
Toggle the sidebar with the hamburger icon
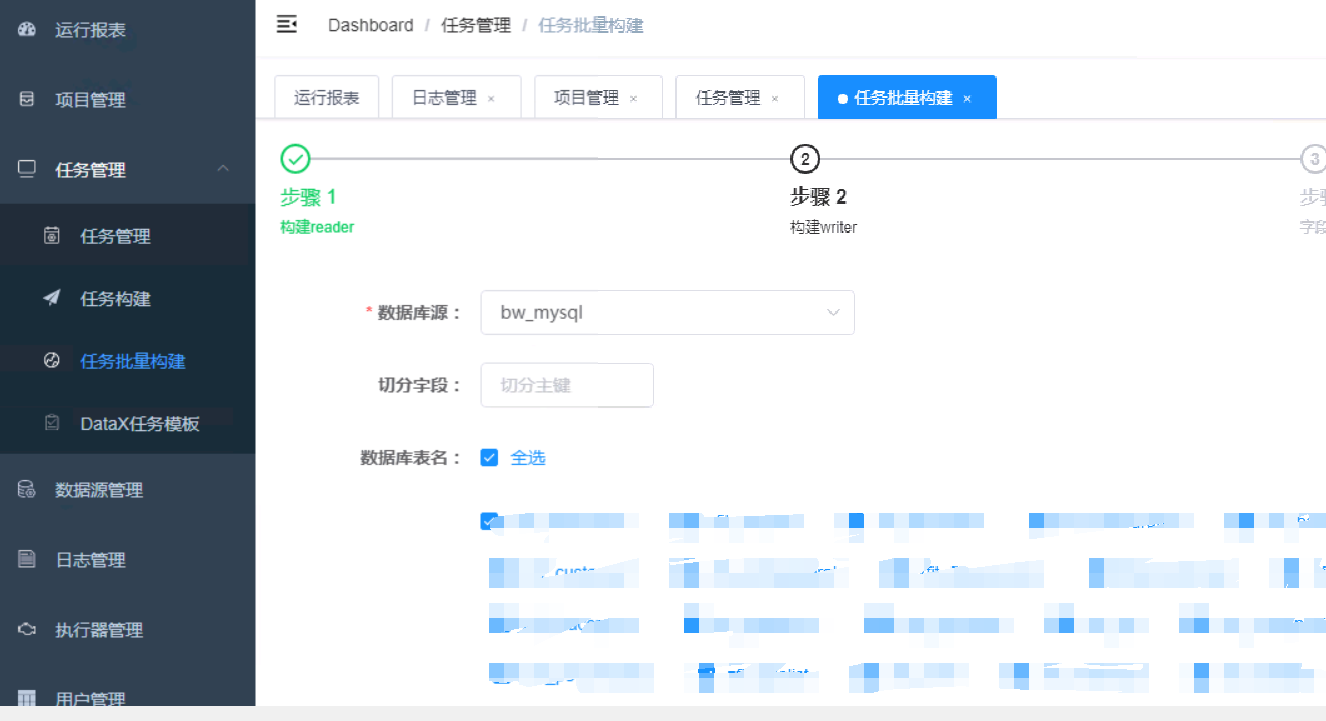[x=287, y=25]
